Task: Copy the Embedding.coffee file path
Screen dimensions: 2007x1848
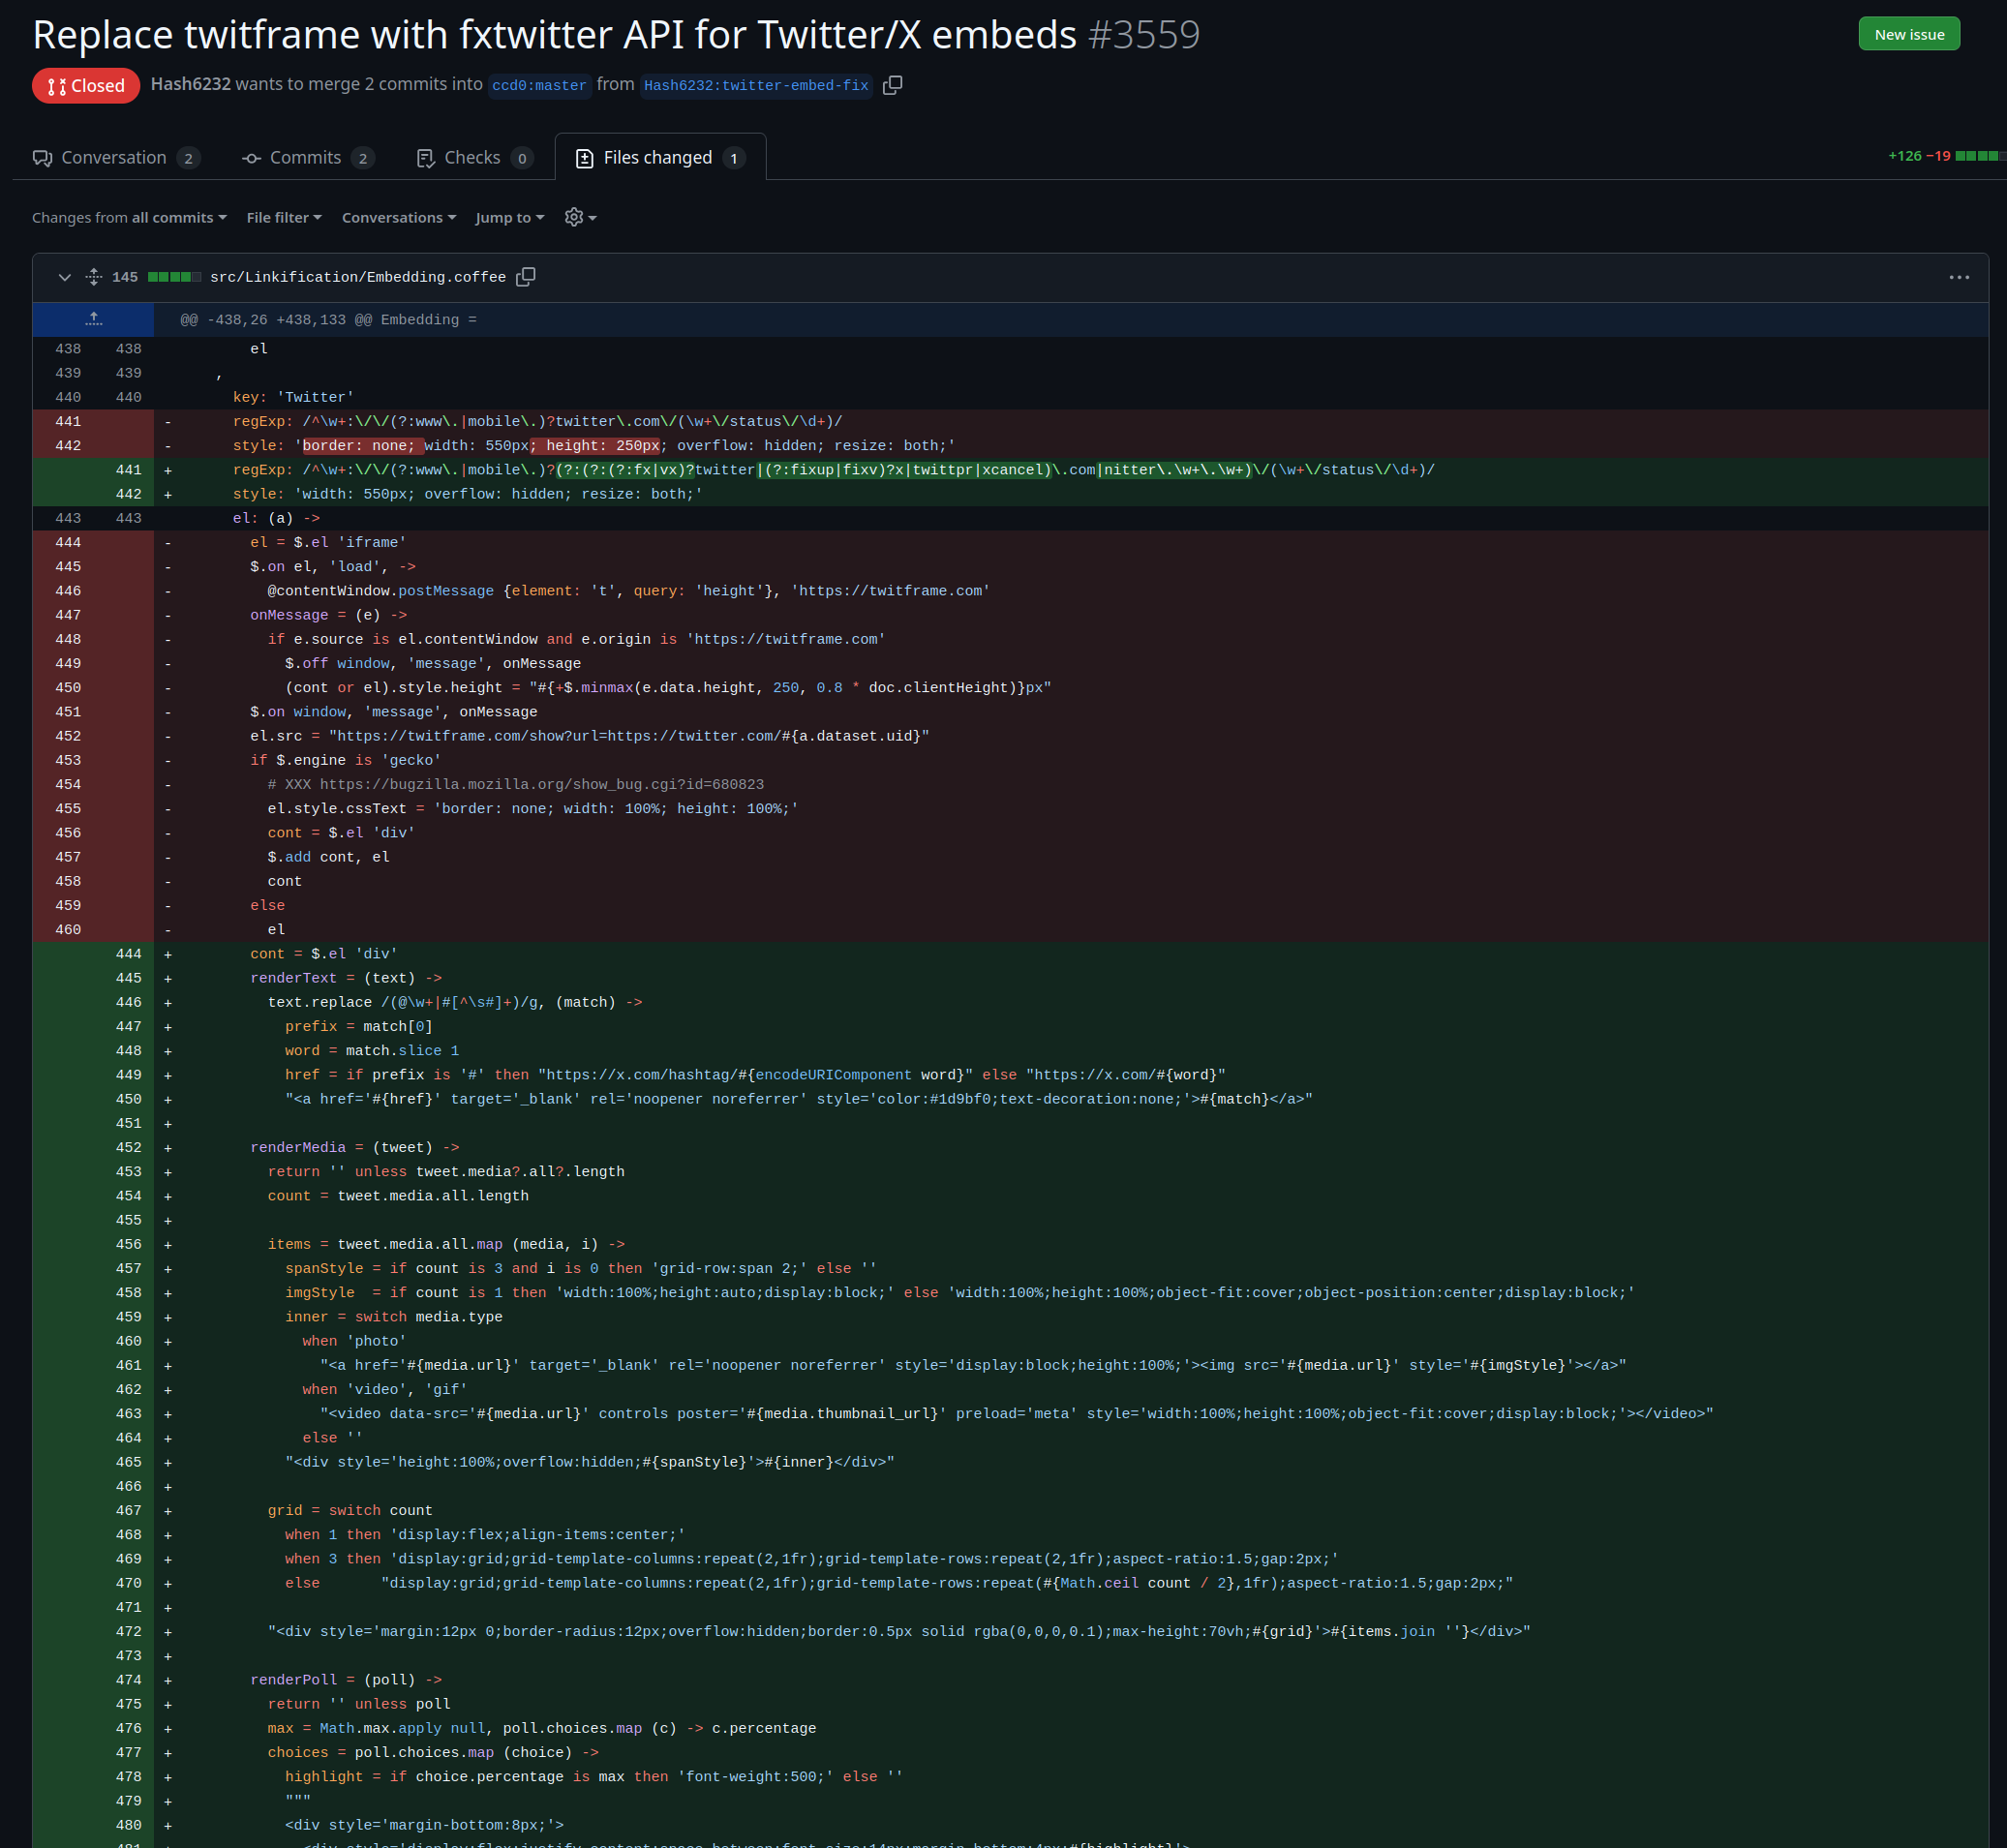Action: pos(526,277)
